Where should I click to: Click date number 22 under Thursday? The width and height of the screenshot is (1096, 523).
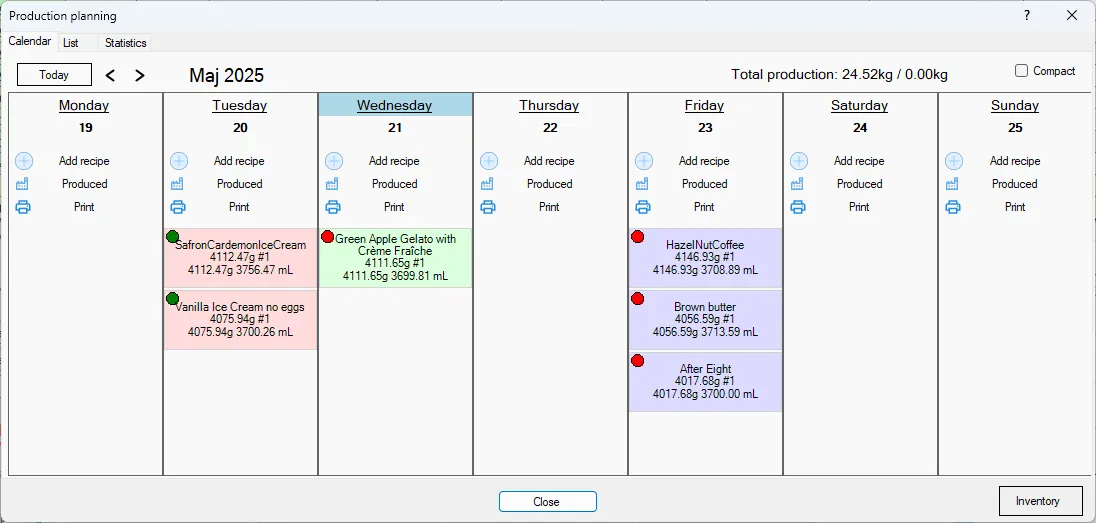click(x=549, y=128)
